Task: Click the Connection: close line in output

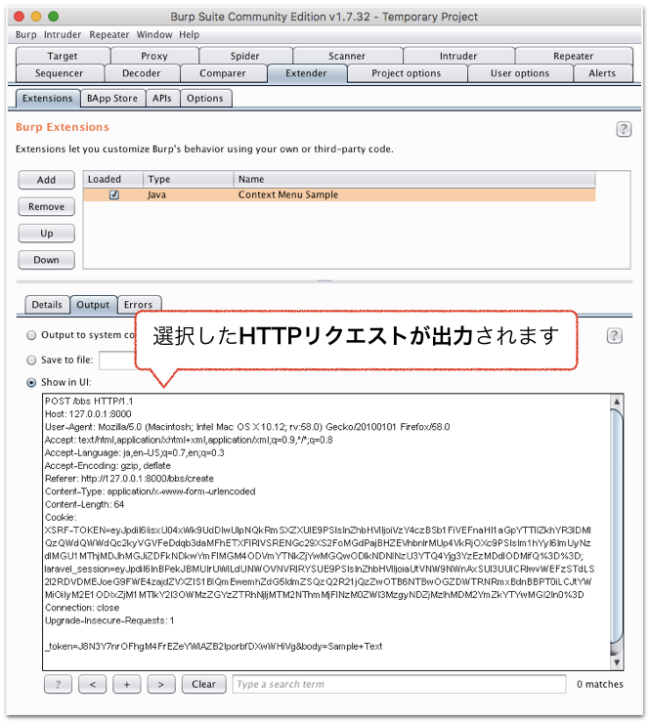Action: click(82, 608)
